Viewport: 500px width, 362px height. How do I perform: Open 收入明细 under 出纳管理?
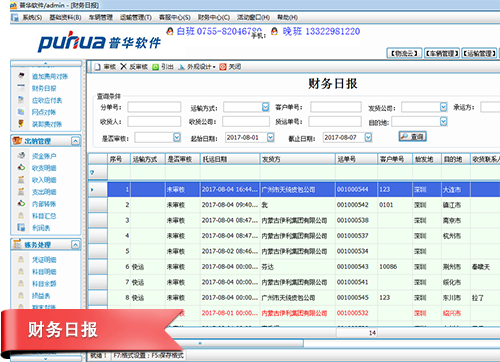click(44, 180)
